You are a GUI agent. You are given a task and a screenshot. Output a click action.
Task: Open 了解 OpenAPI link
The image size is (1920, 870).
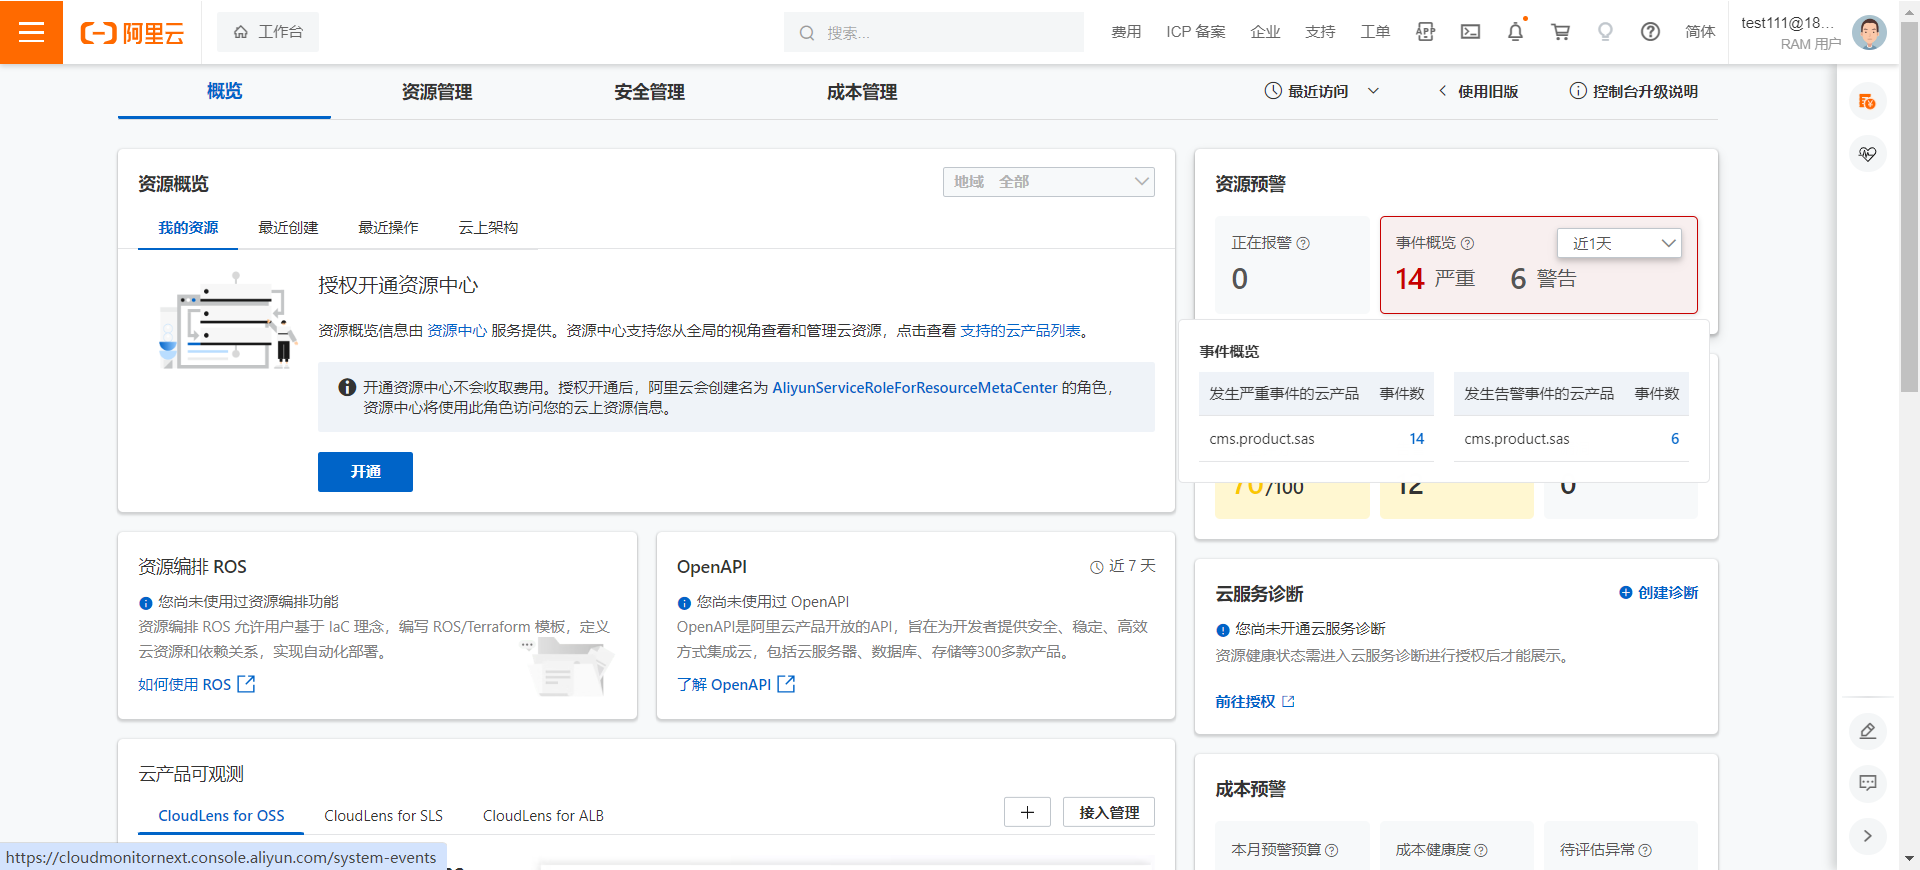[x=736, y=685]
